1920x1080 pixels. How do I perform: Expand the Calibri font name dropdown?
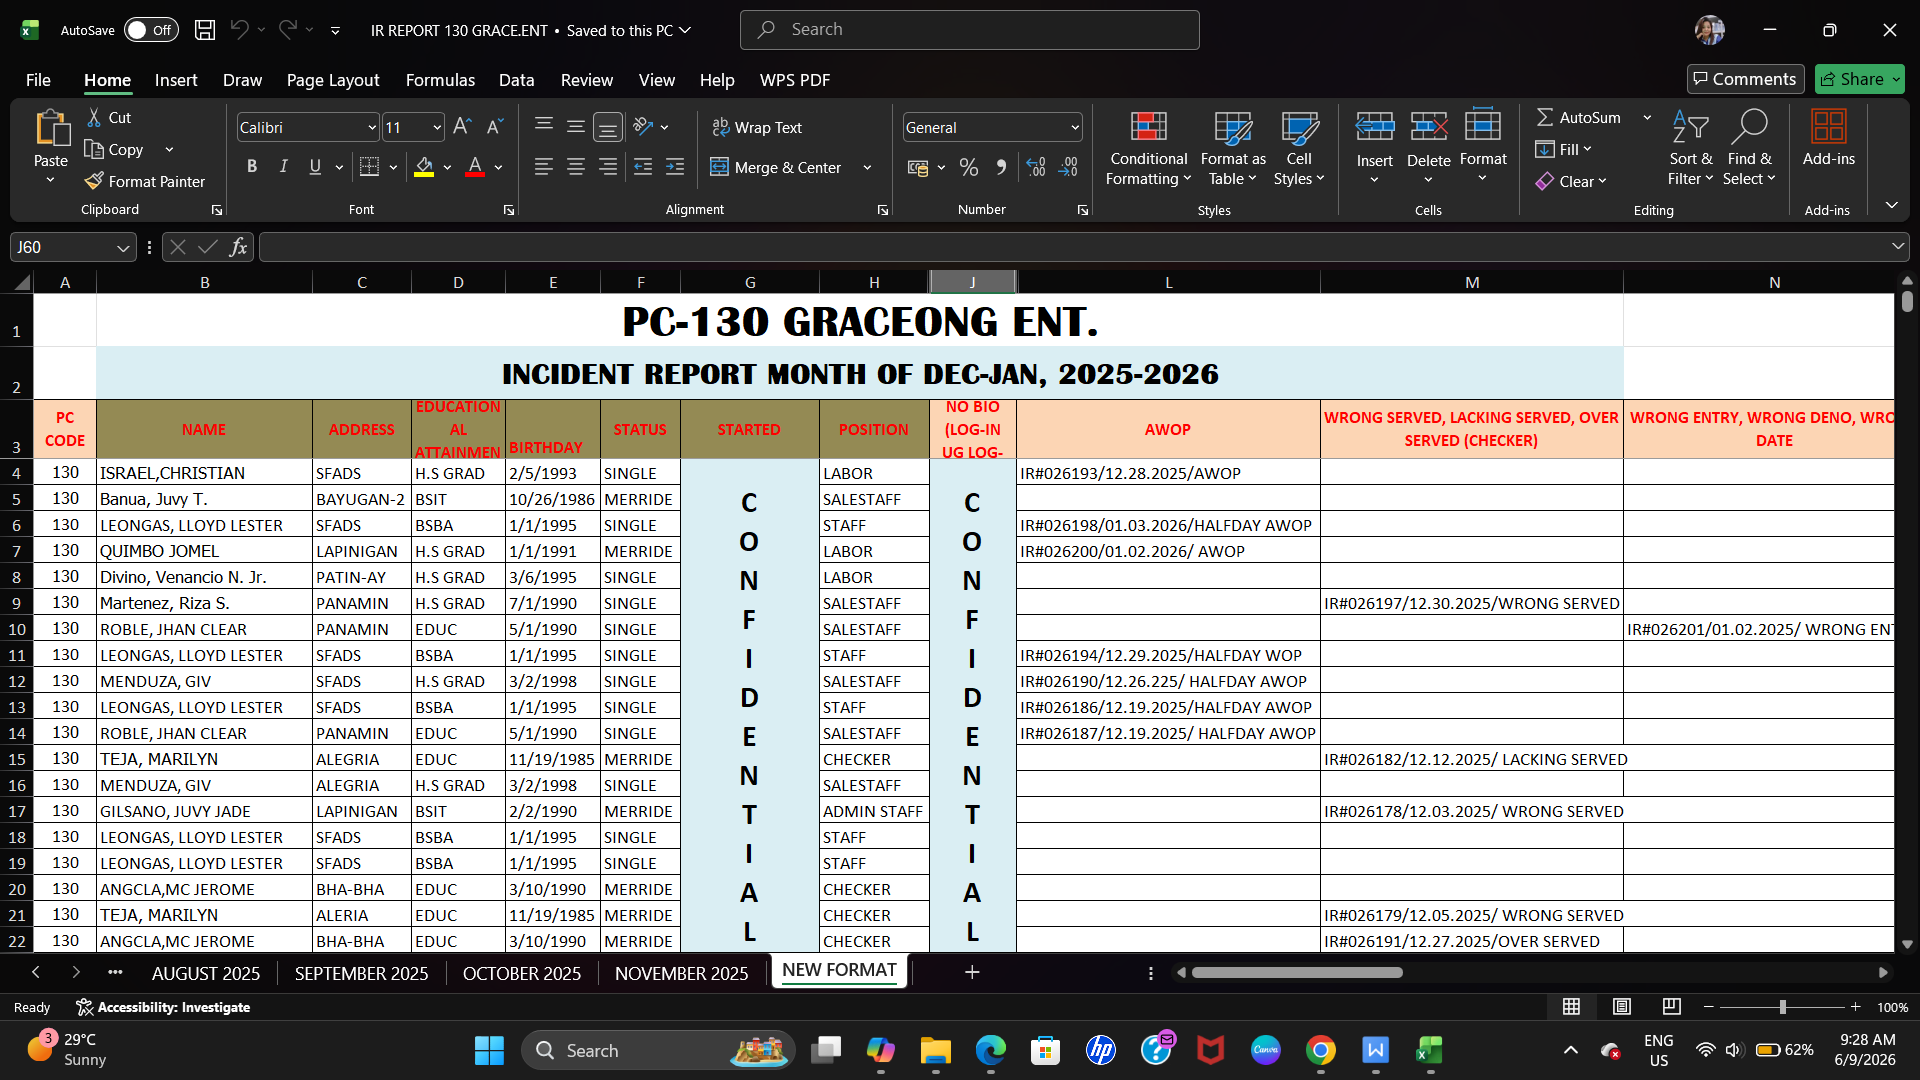click(x=372, y=127)
